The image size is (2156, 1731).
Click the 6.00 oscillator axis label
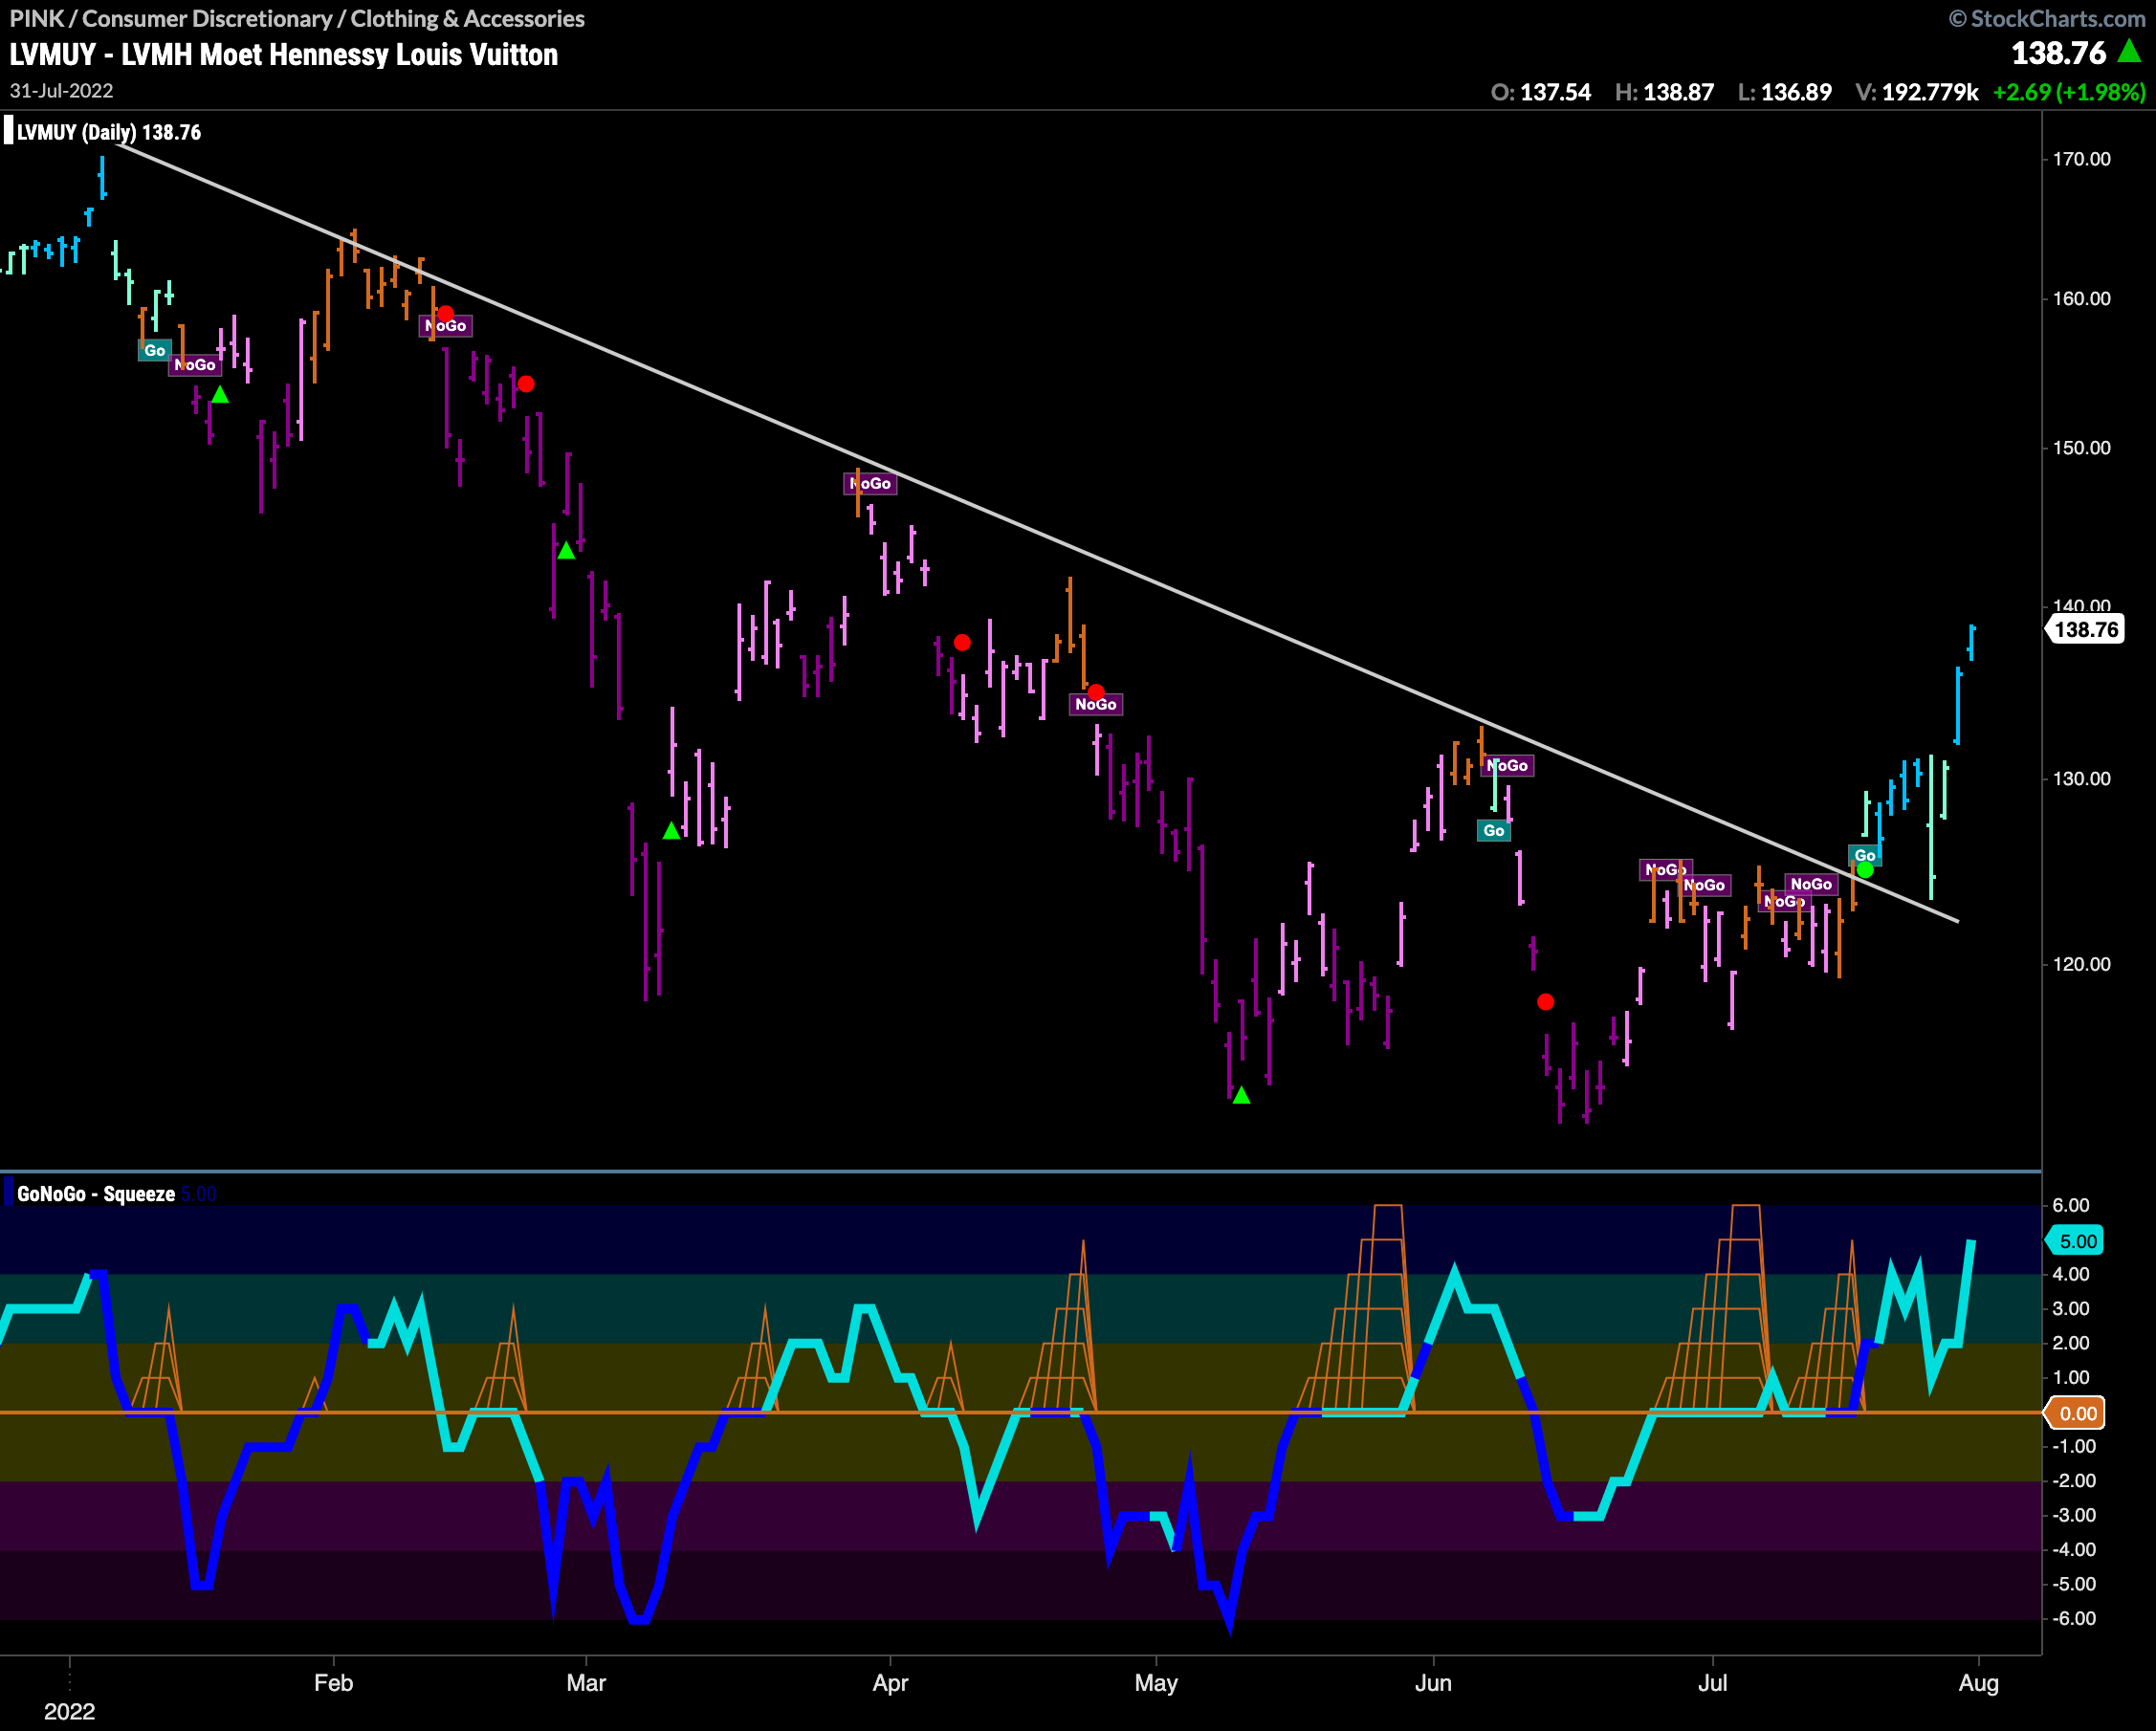click(x=2070, y=1205)
